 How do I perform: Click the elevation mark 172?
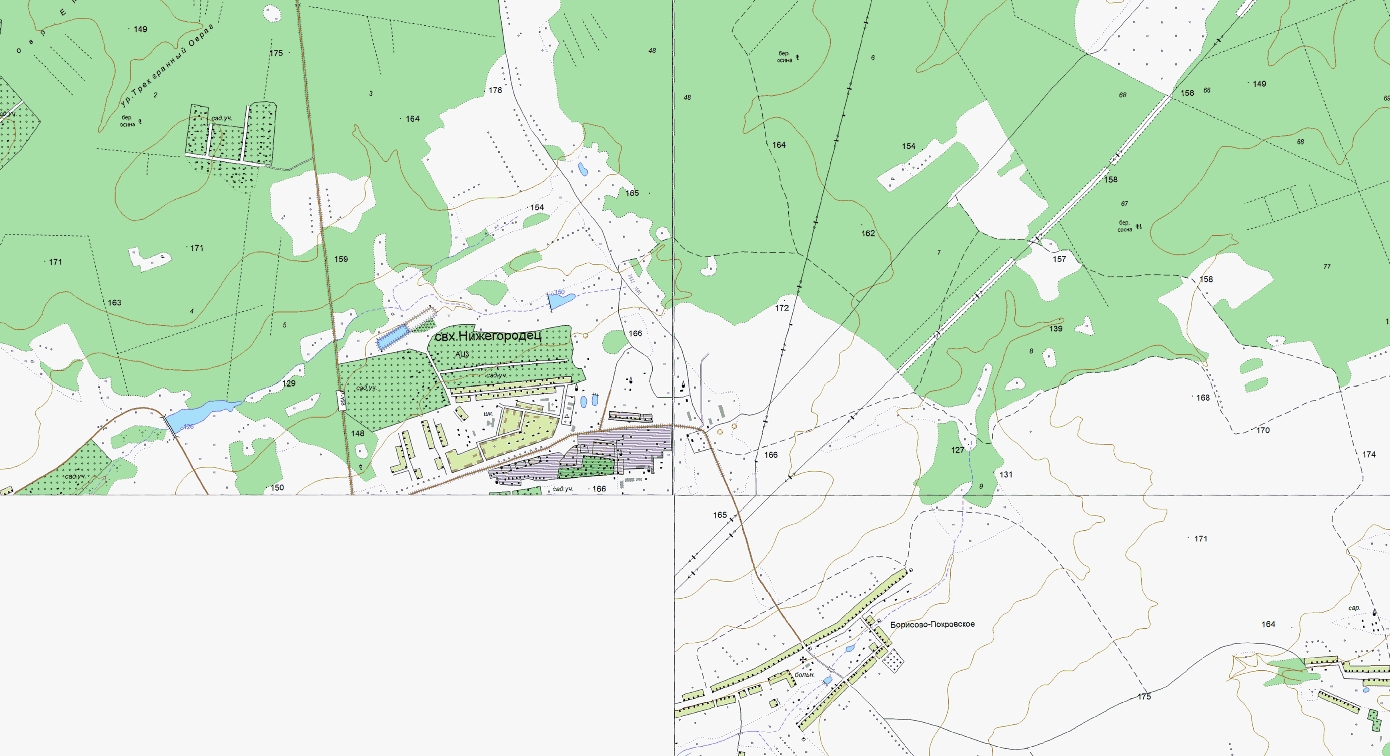[782, 308]
